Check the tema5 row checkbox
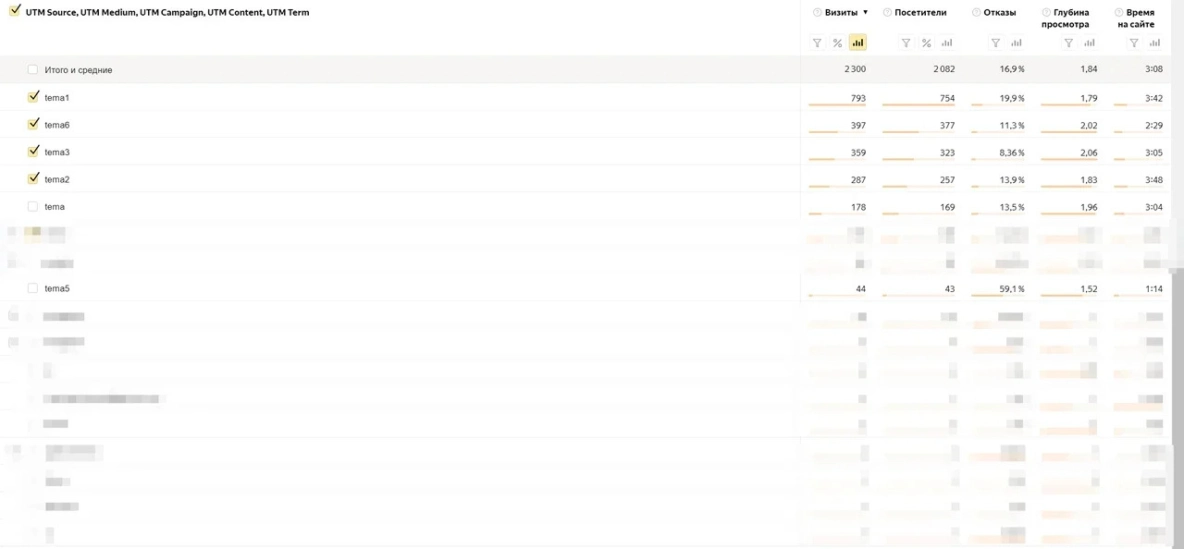The width and height of the screenshot is (1184, 549). (33, 288)
